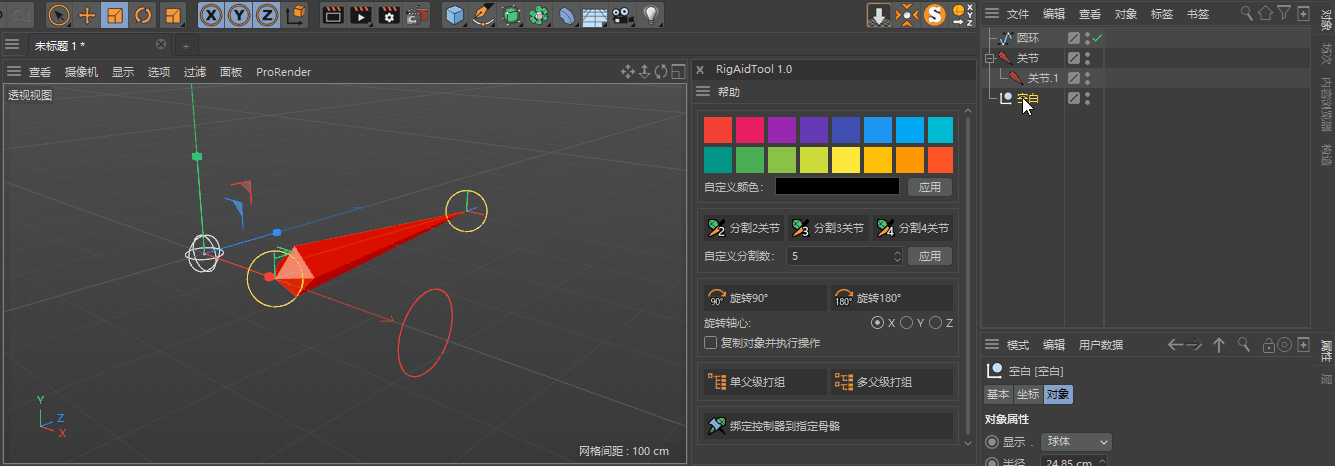Select the Move tool in toolbar
The width and height of the screenshot is (1335, 466).
(x=87, y=15)
